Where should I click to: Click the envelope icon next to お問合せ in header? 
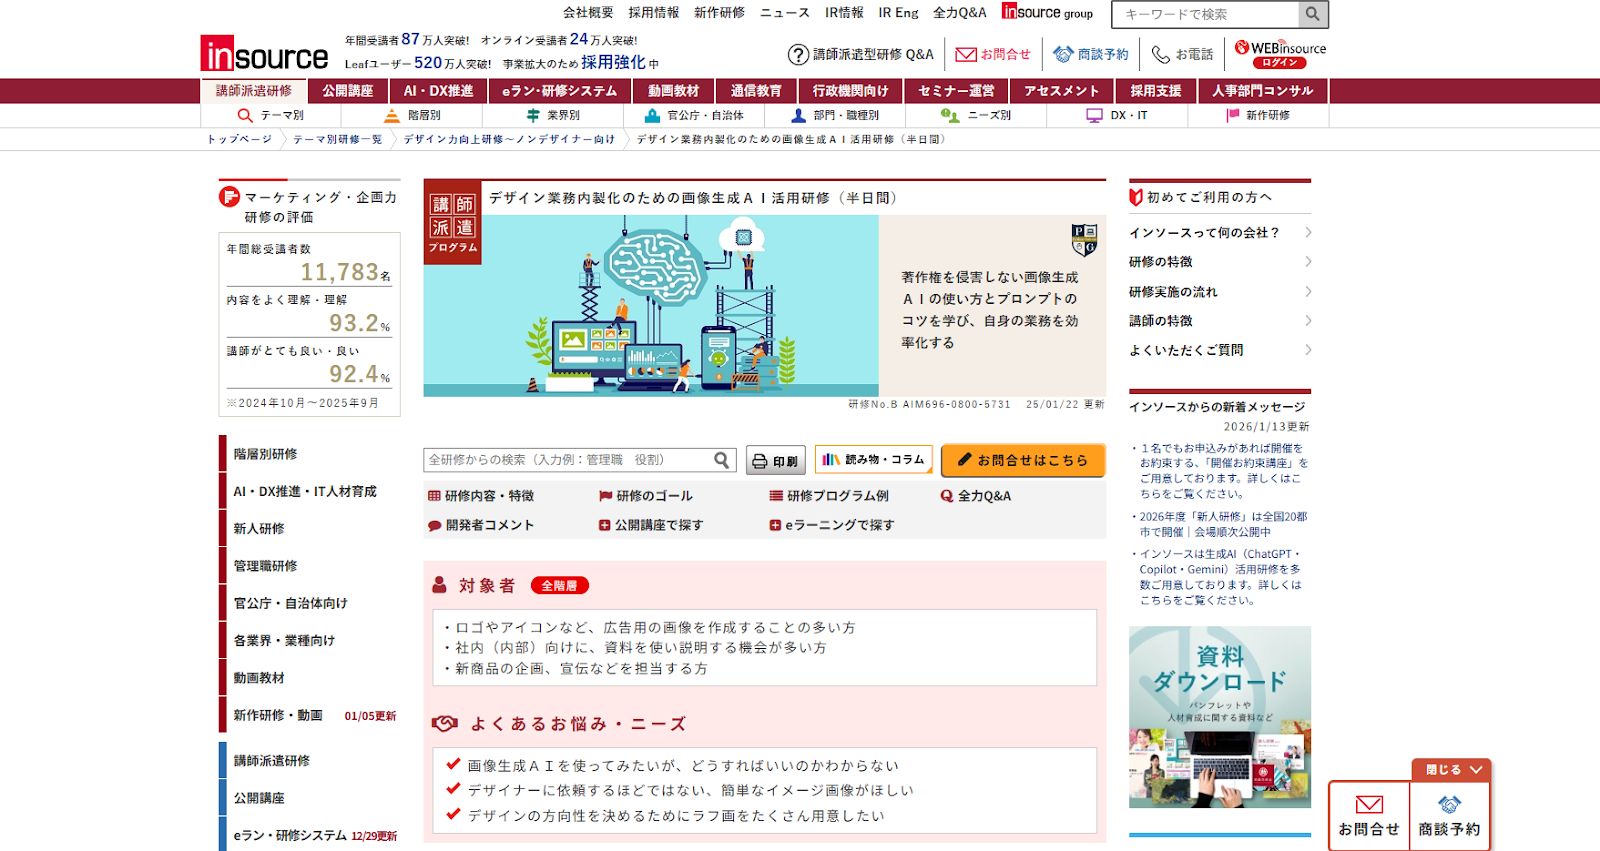[966, 55]
